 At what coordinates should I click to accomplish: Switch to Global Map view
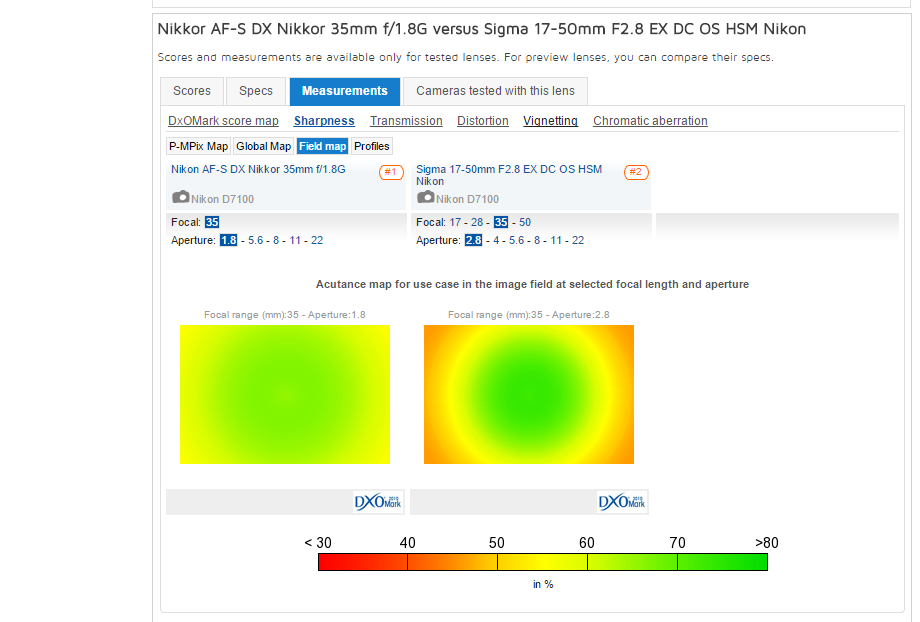click(x=263, y=146)
